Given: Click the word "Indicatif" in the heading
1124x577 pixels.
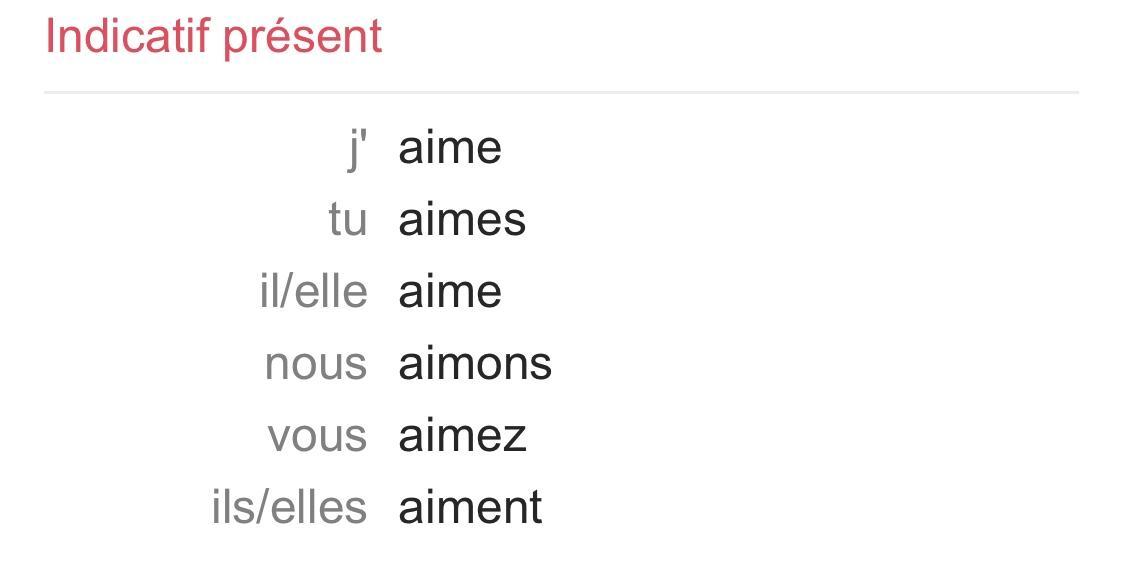Looking at the screenshot, I should [x=127, y=36].
